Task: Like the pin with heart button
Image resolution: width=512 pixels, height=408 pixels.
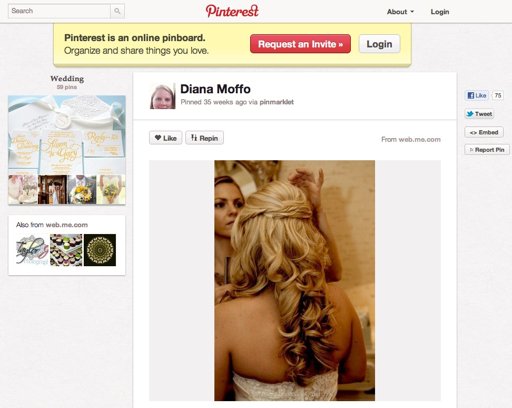Action: point(166,138)
